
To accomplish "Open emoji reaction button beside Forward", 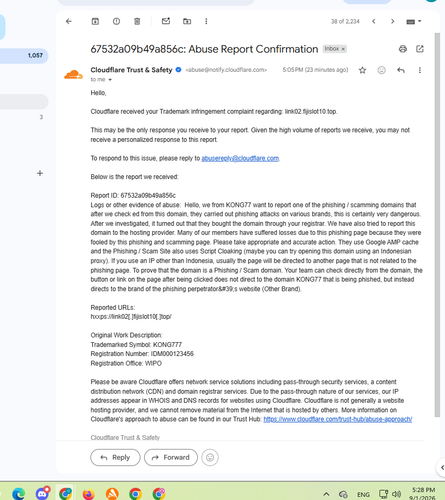I will click(210, 457).
